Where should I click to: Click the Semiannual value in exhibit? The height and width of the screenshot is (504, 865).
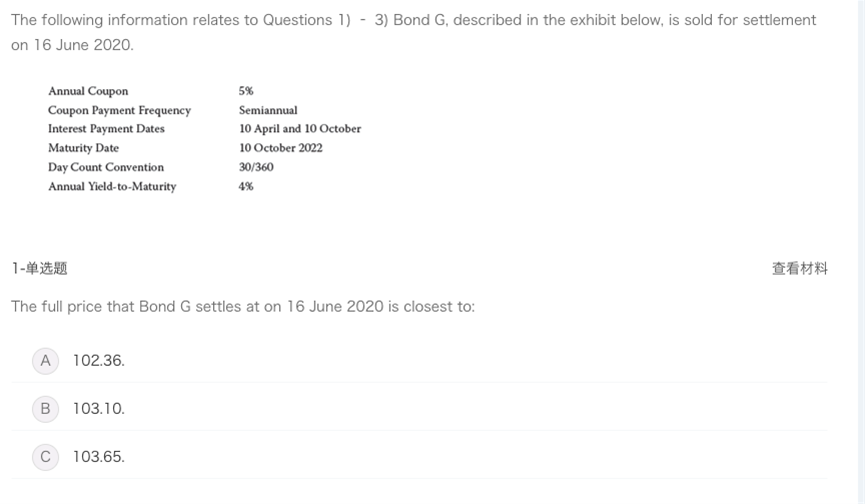point(268,110)
